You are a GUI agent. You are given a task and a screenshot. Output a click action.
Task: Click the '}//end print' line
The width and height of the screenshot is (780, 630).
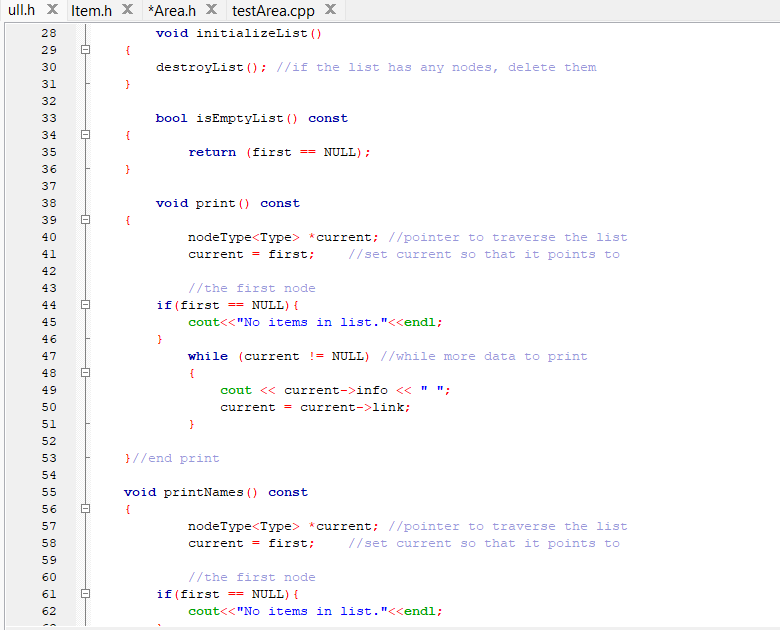click(x=172, y=458)
